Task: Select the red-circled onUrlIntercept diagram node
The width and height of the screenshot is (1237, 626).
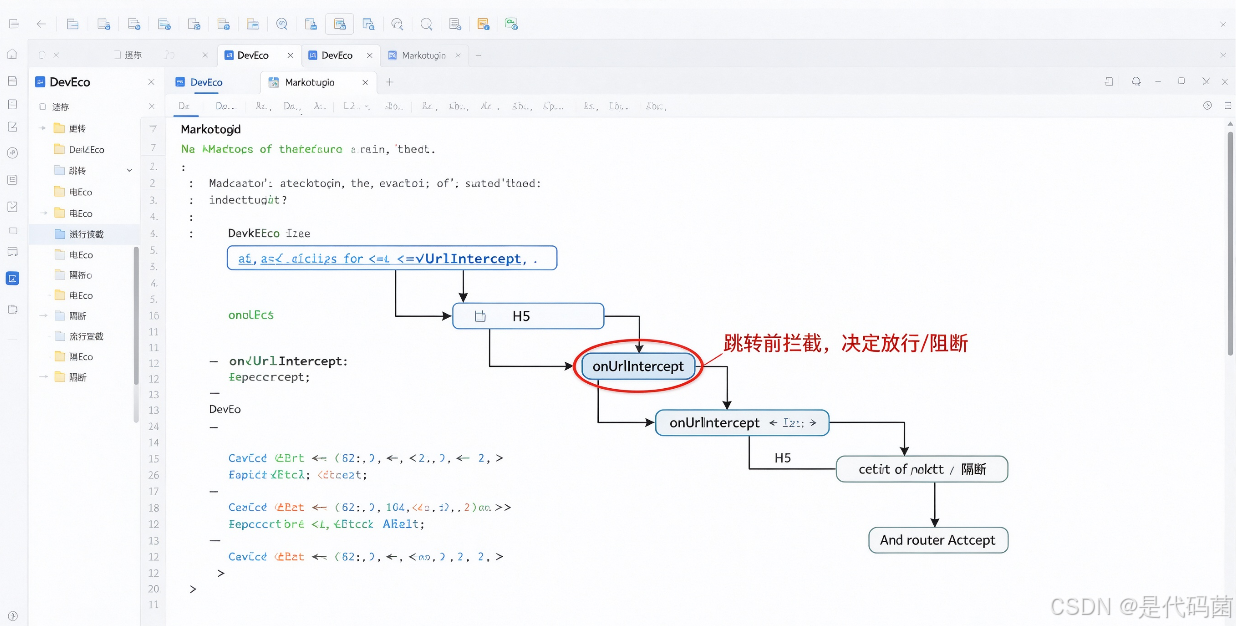Action: coord(638,366)
